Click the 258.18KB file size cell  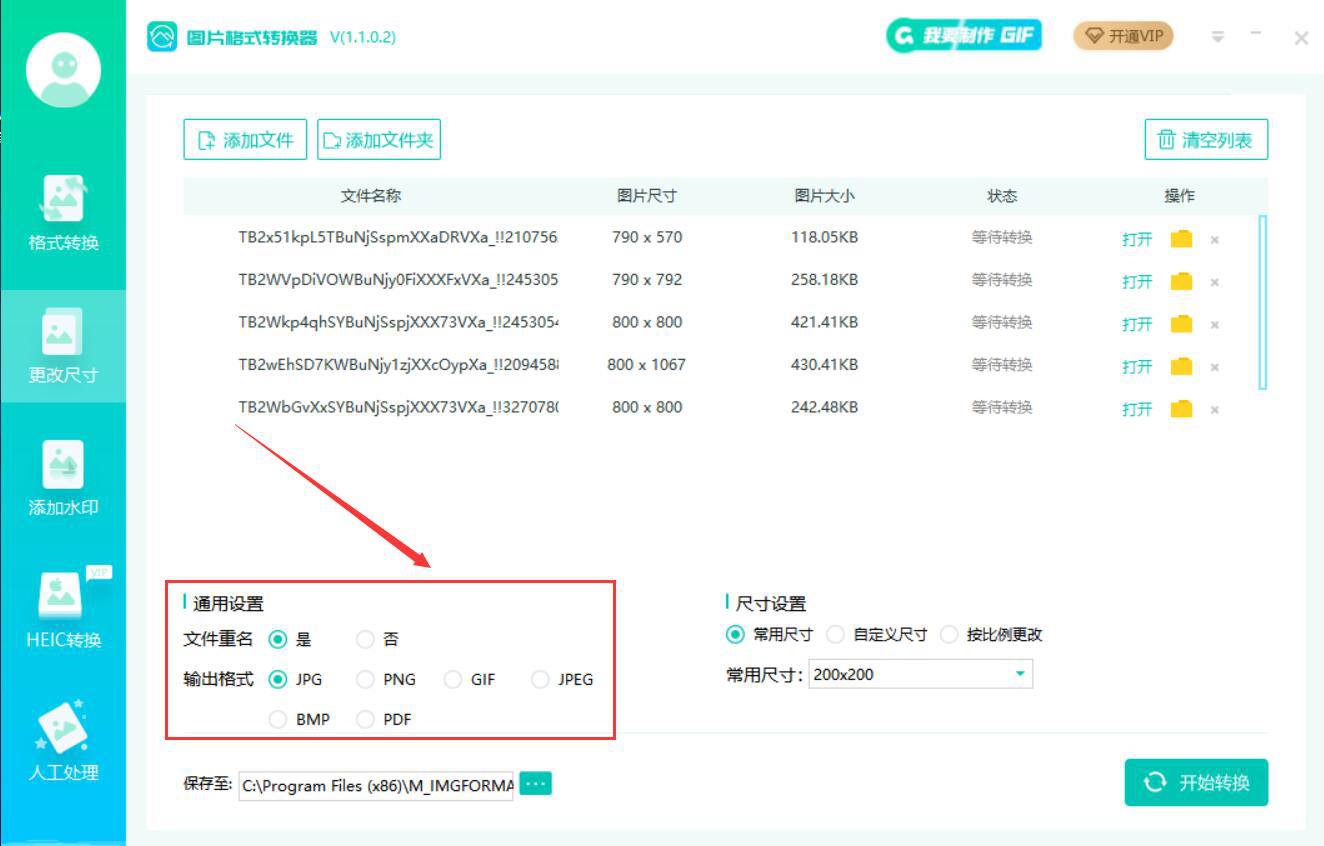825,280
